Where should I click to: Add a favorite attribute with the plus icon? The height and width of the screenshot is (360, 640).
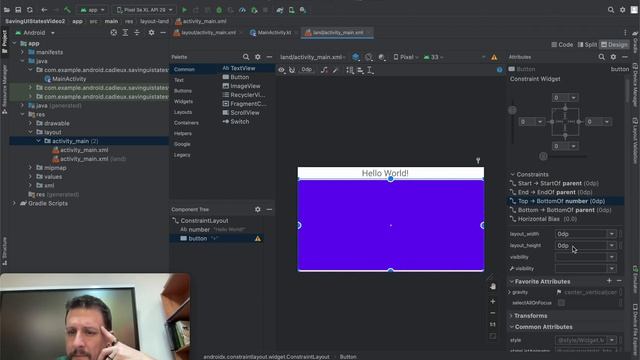pyautogui.click(x=609, y=281)
